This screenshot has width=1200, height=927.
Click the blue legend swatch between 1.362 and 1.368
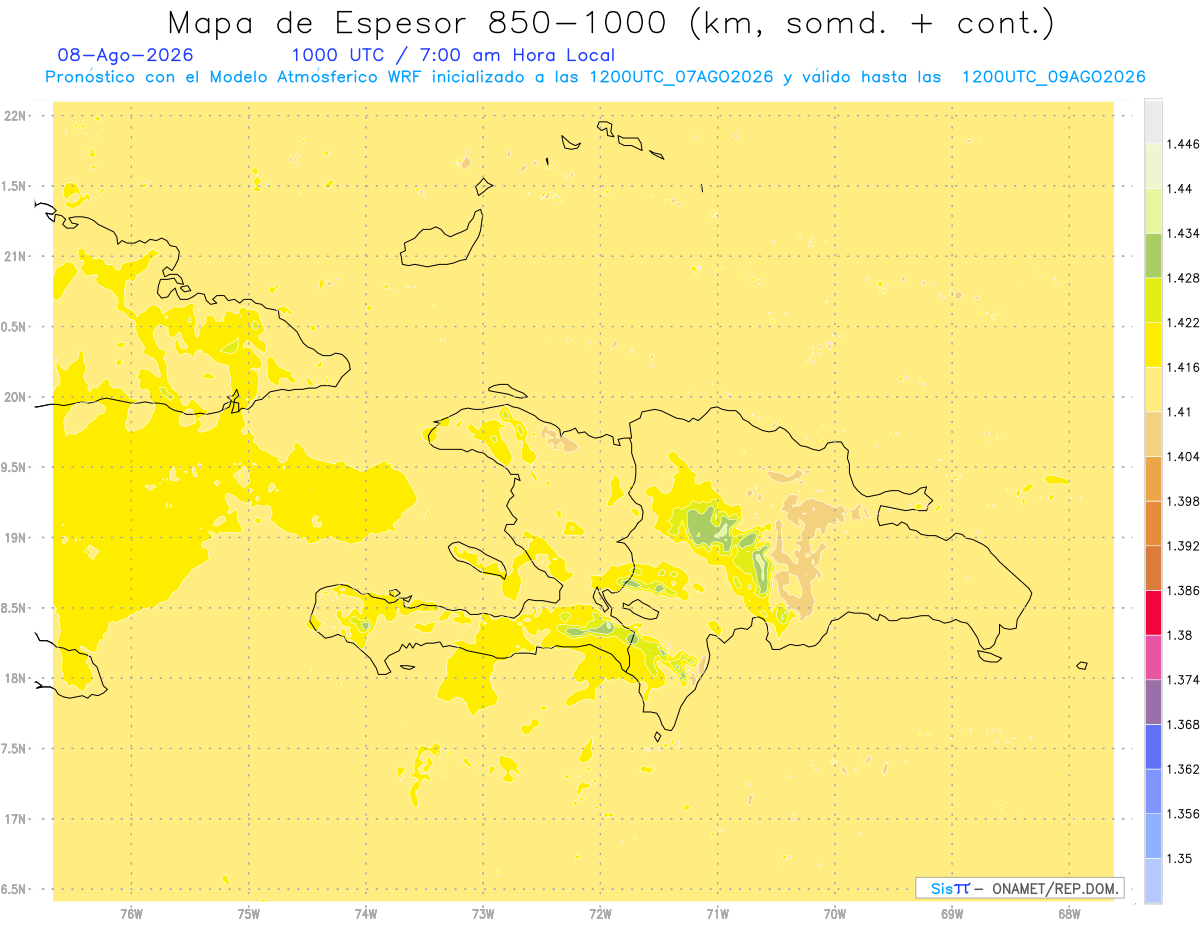[1153, 747]
